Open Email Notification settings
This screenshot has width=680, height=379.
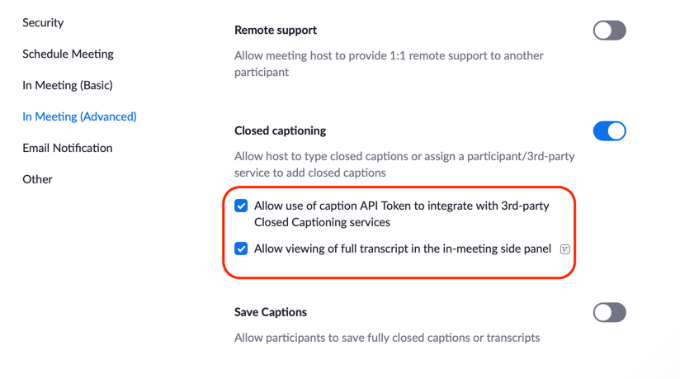pos(68,148)
